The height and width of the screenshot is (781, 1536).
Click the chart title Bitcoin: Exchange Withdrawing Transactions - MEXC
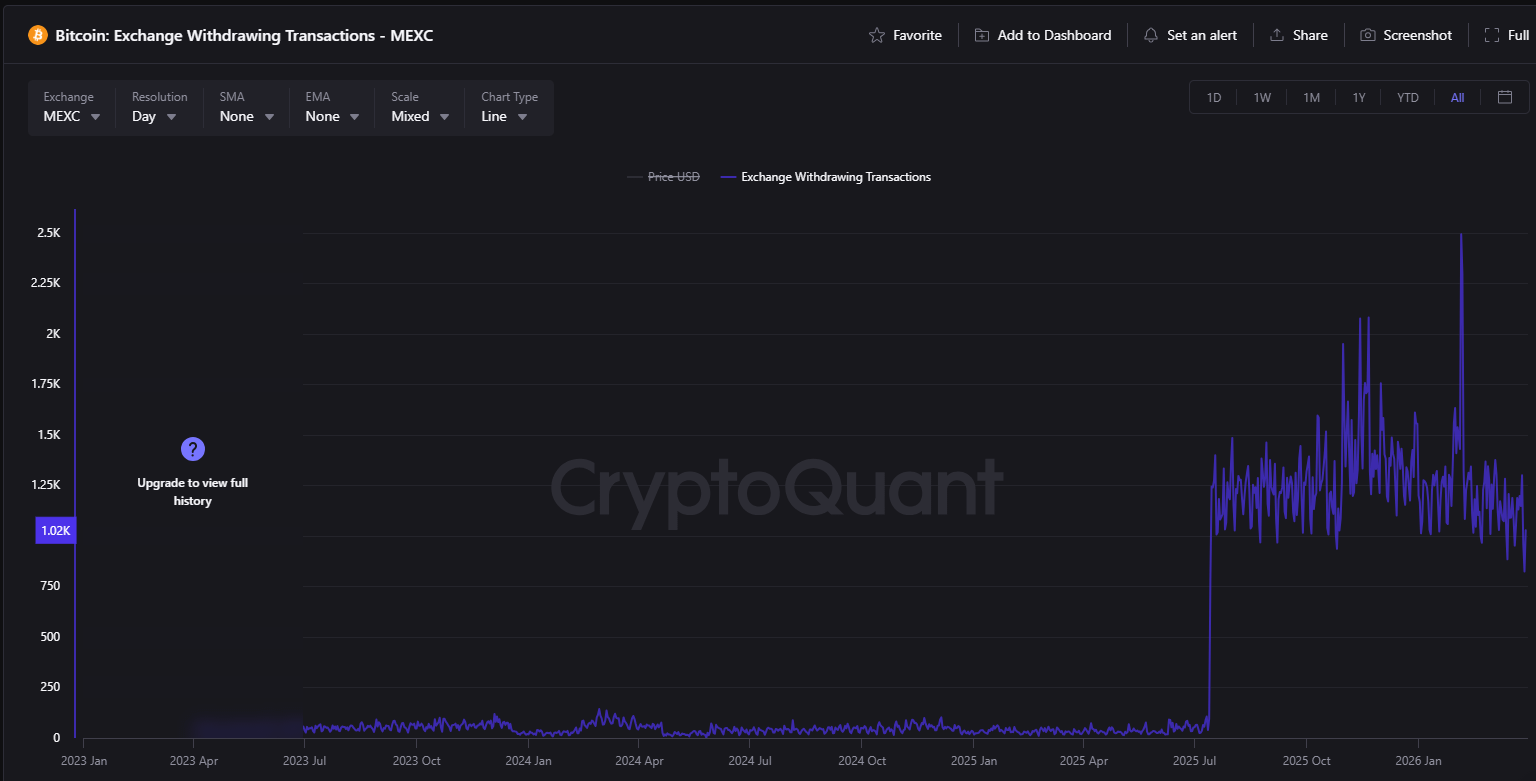pyautogui.click(x=244, y=35)
